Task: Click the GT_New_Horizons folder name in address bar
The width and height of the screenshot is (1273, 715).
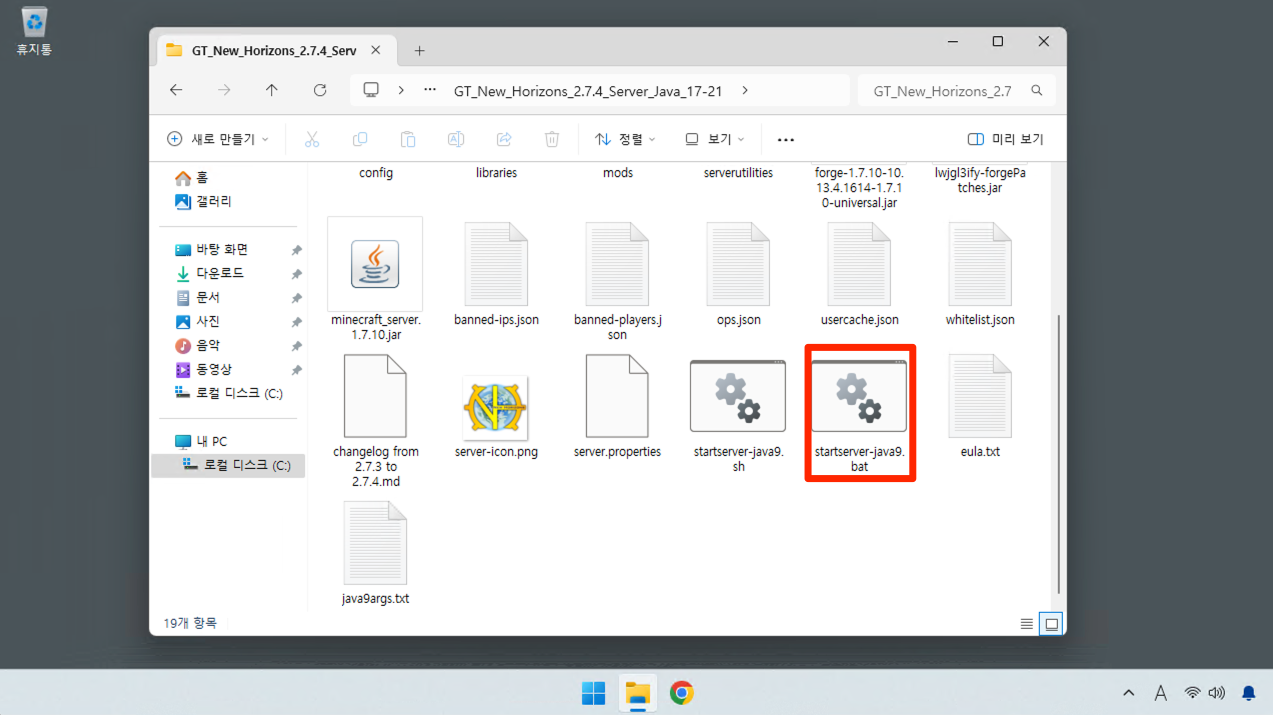Action: pyautogui.click(x=588, y=90)
